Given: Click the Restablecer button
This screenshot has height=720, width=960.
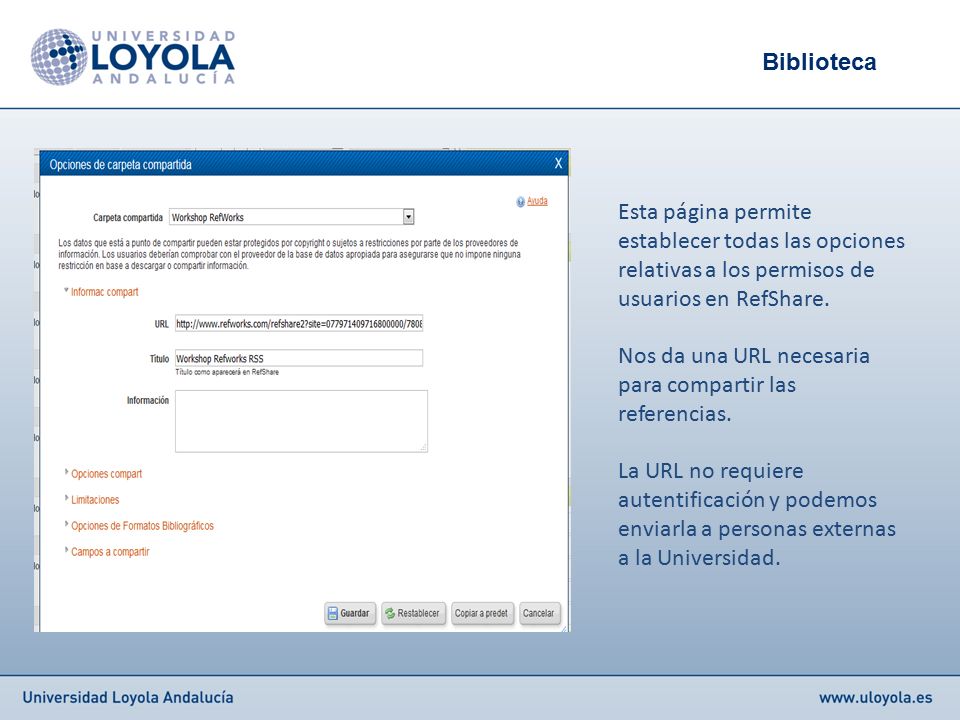Looking at the screenshot, I should pos(413,613).
